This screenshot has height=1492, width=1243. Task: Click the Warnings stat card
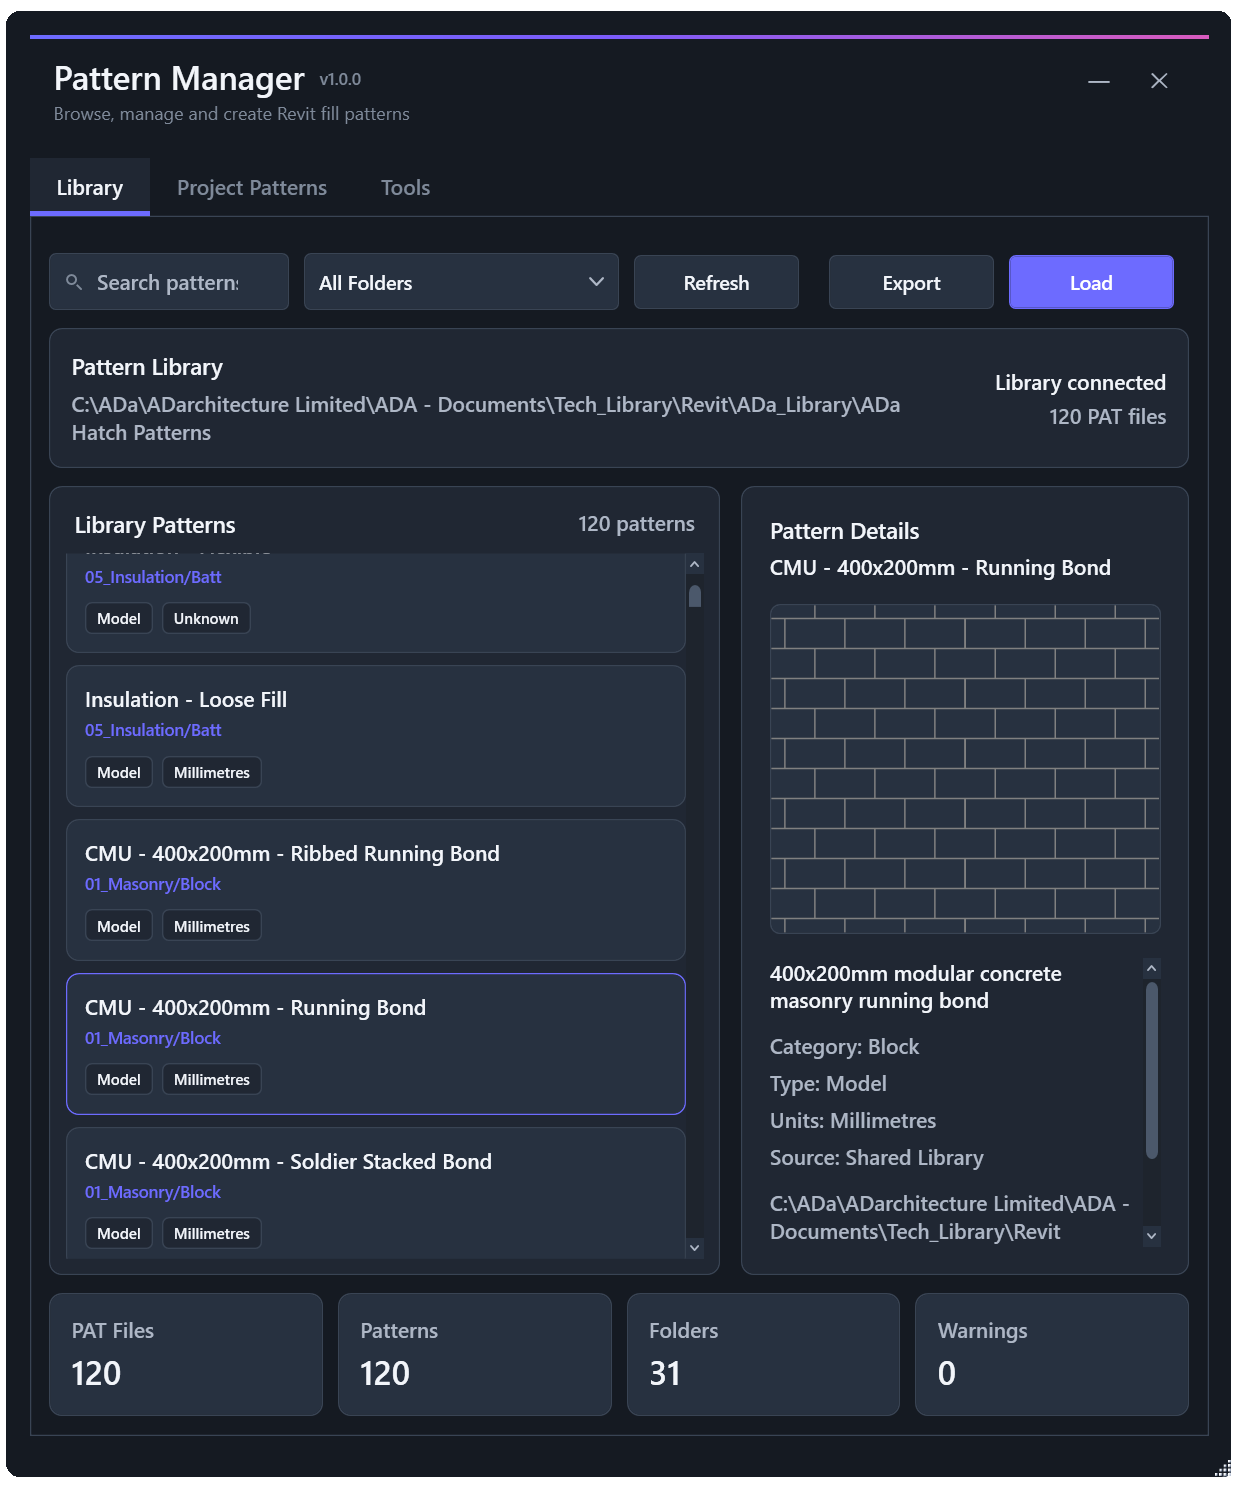point(1052,1354)
